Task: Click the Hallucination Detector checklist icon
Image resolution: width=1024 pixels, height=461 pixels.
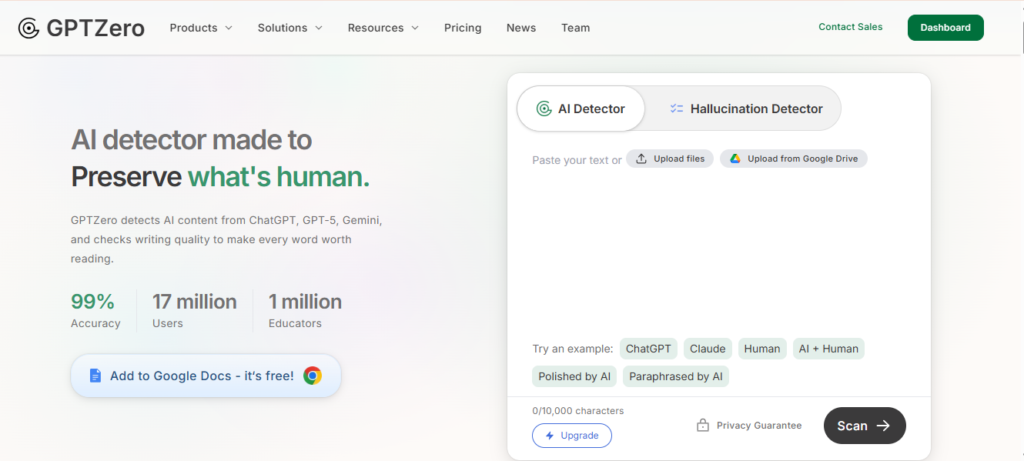Action: (676, 109)
